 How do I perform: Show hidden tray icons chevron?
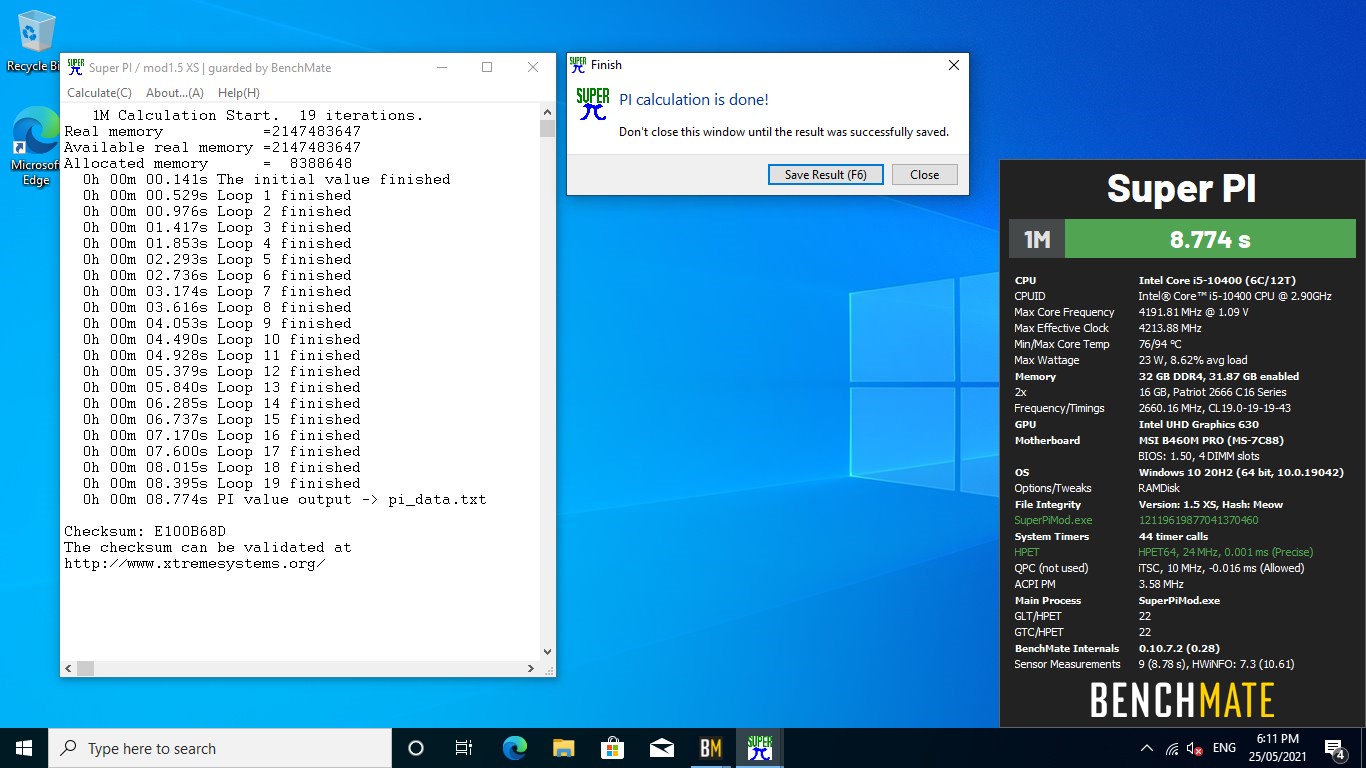tap(1147, 748)
